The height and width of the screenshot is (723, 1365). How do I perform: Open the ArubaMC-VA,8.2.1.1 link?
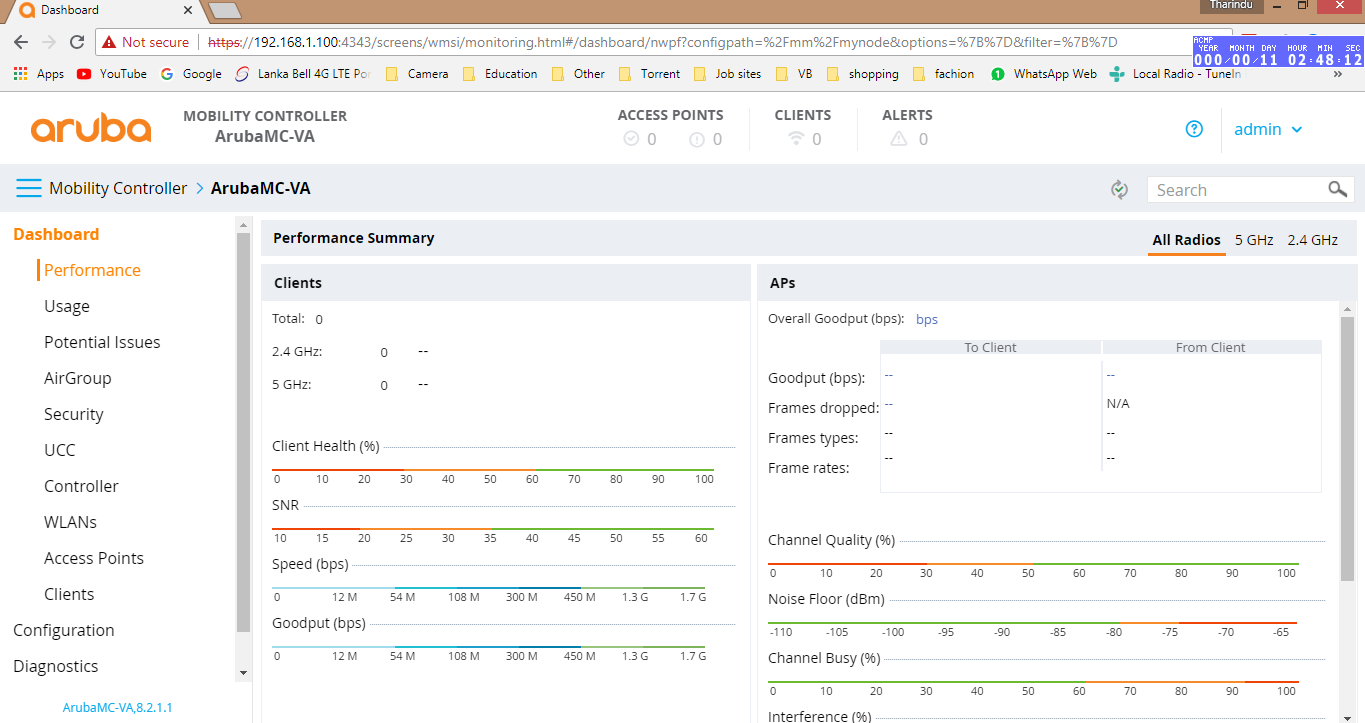(117, 707)
